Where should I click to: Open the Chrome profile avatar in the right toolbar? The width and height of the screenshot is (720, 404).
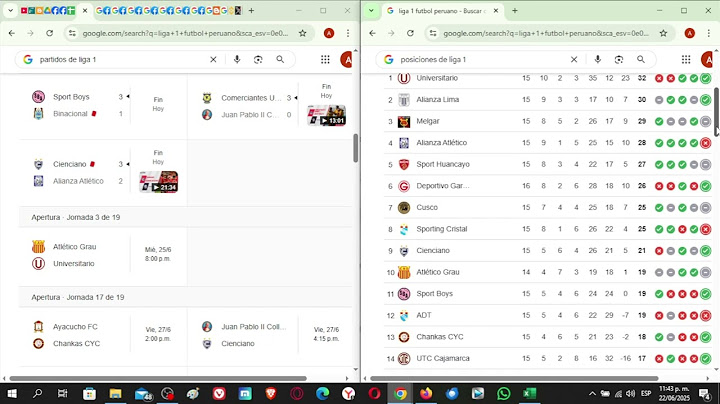pyautogui.click(x=689, y=33)
